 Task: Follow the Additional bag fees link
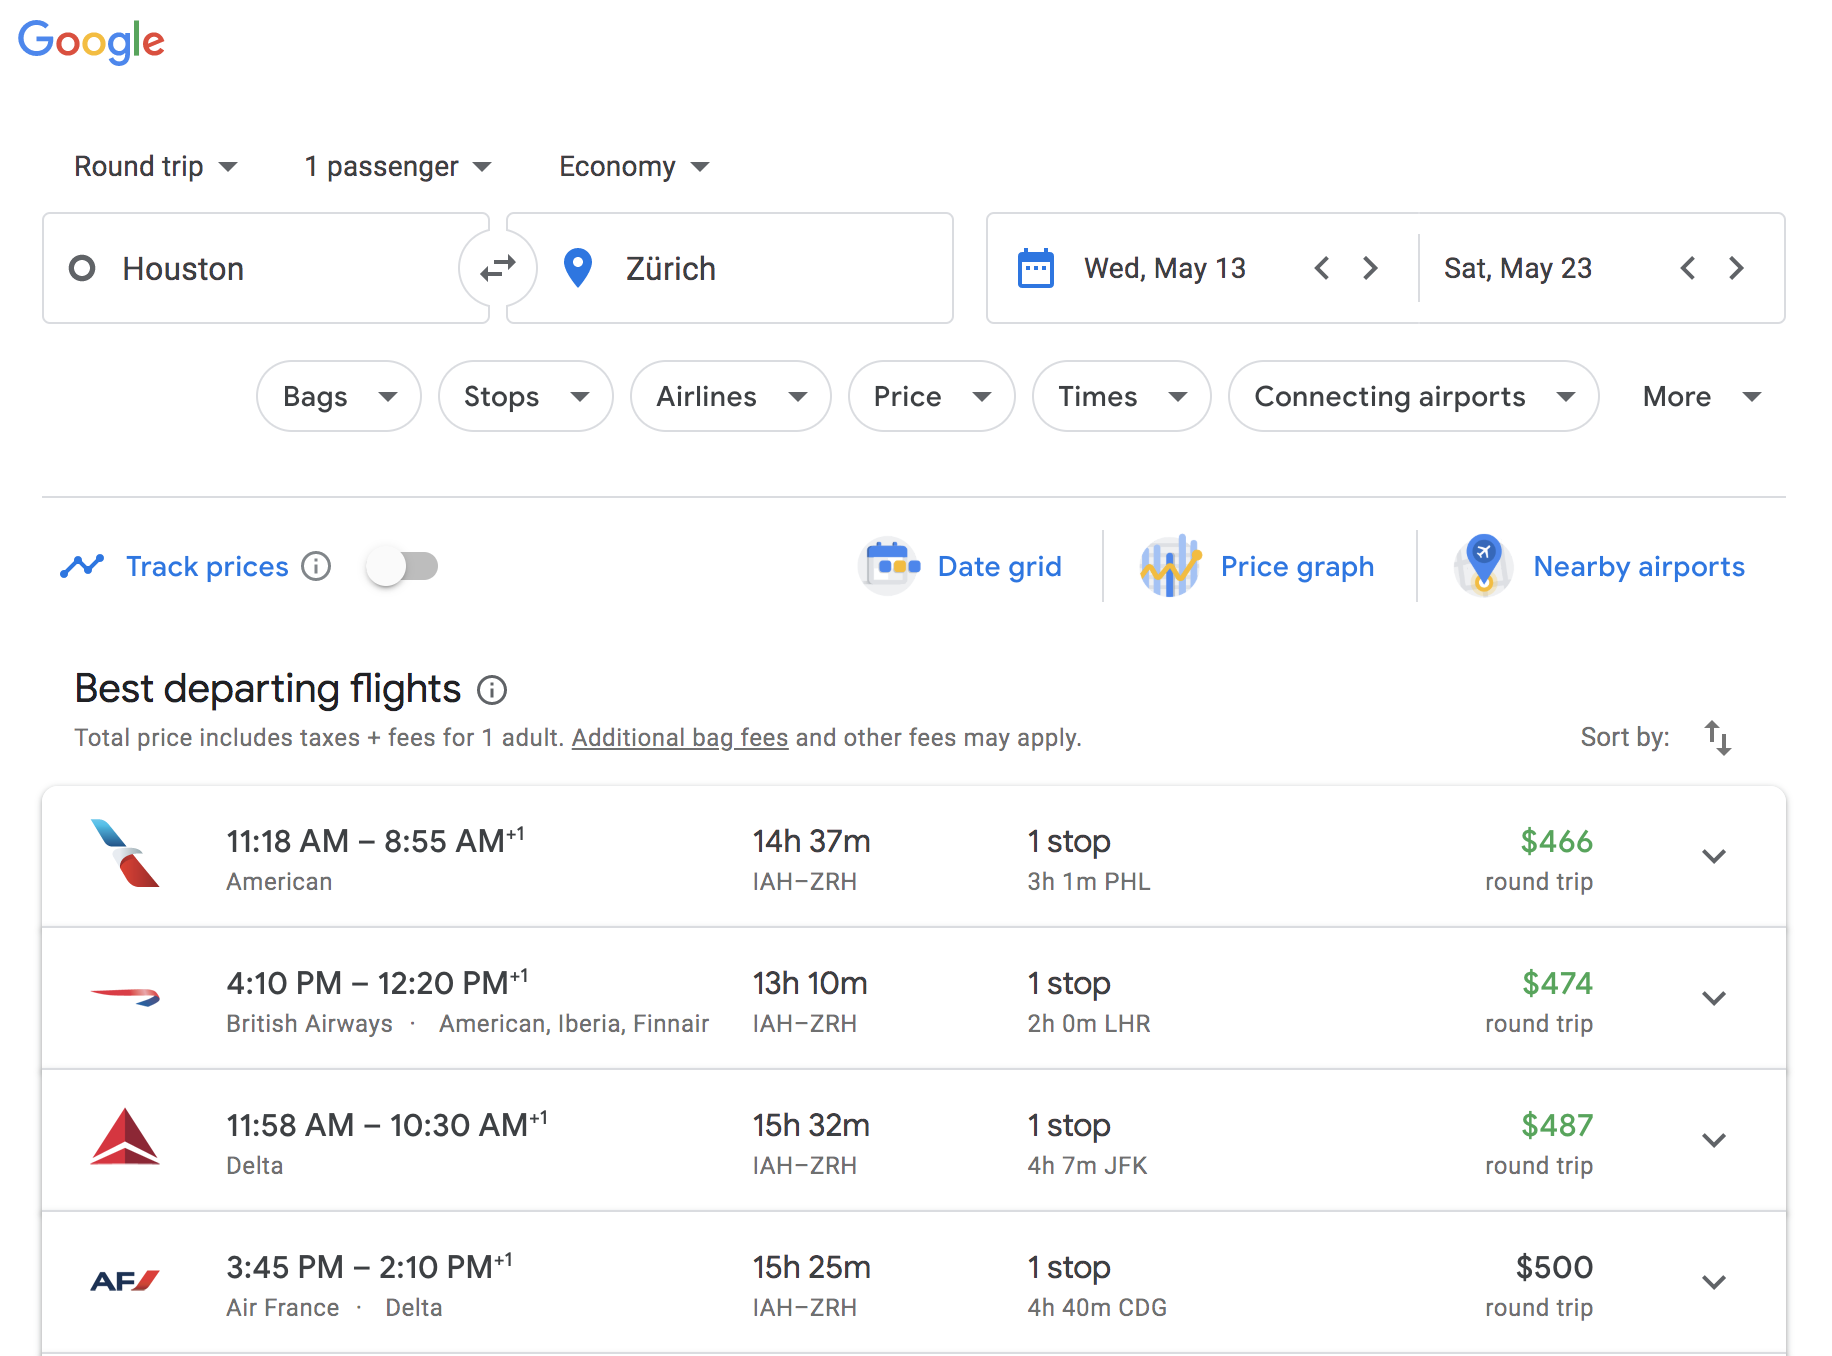point(679,738)
